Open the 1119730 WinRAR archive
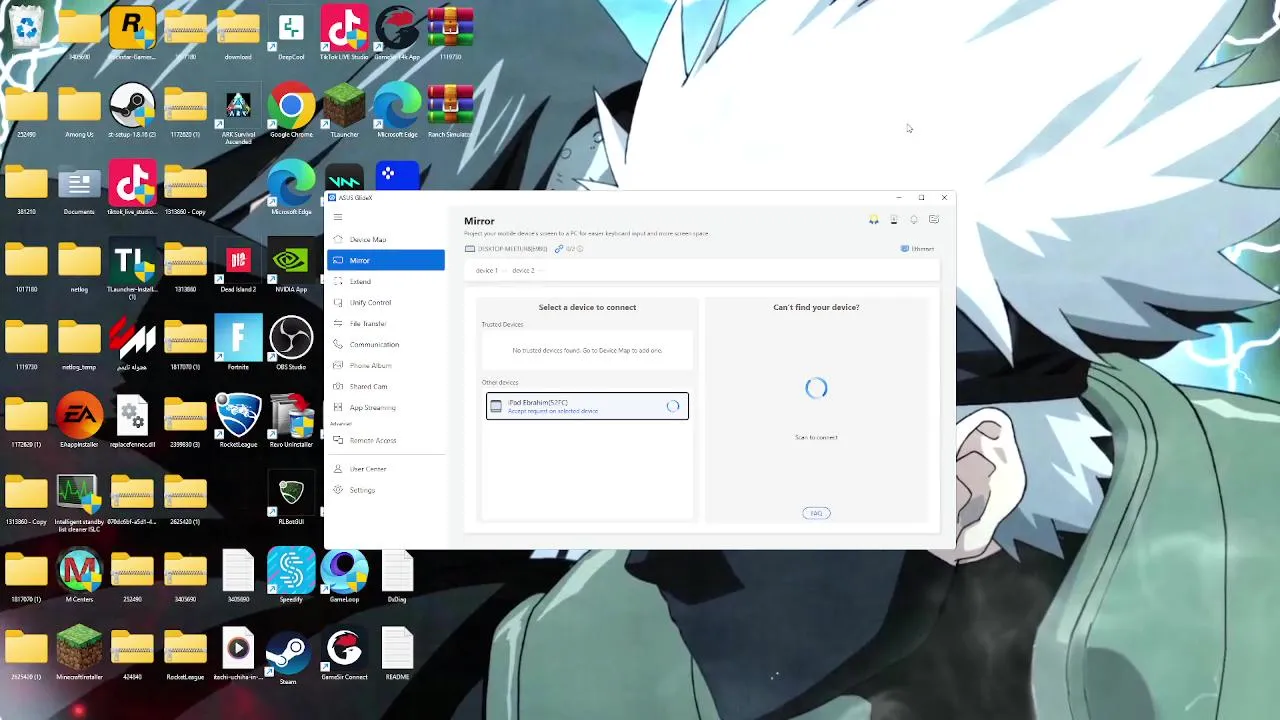The width and height of the screenshot is (1280, 720). [450, 34]
